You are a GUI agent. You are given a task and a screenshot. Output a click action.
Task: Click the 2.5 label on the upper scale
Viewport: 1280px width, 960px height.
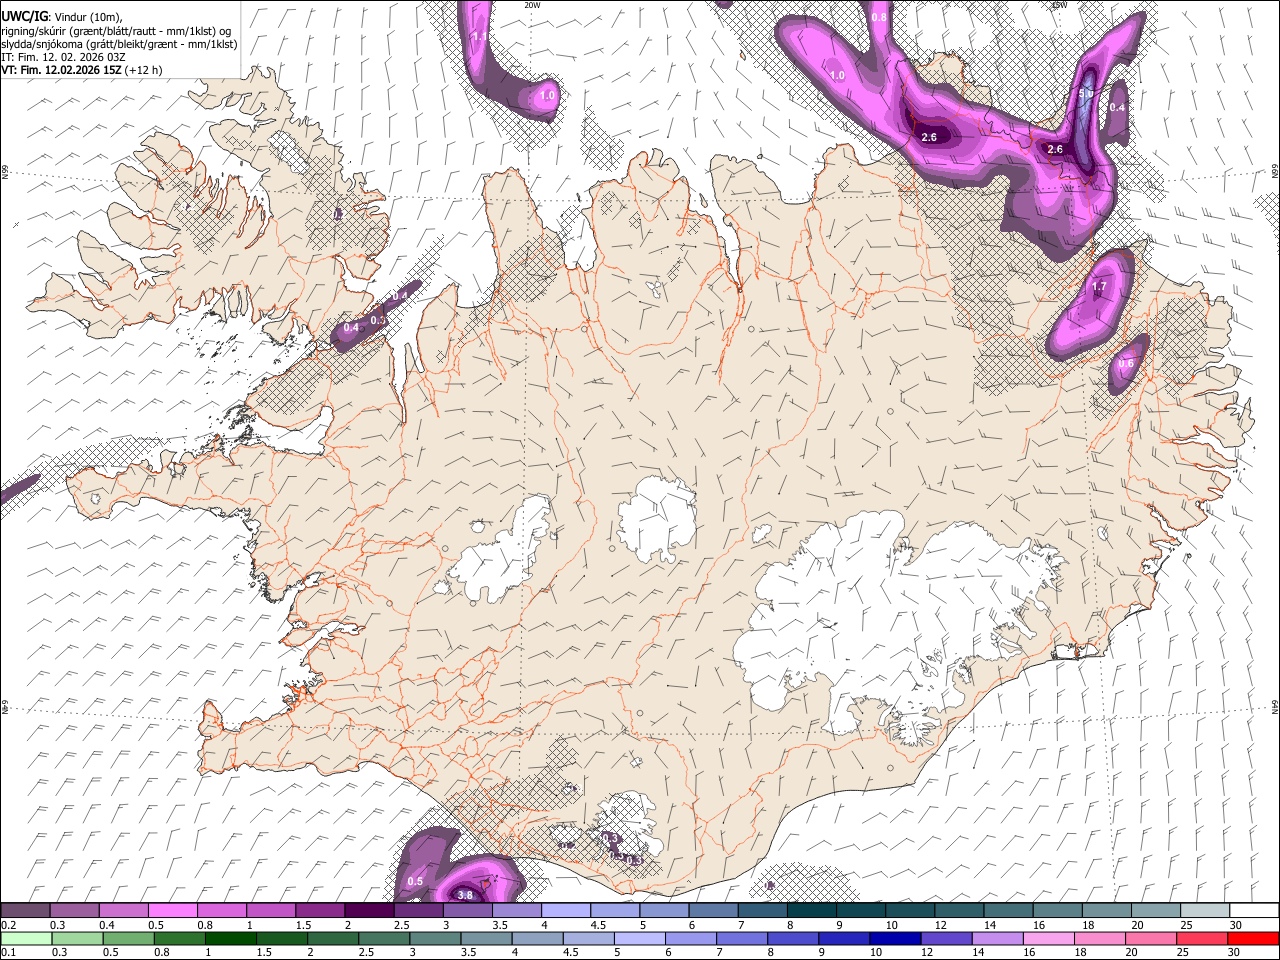(402, 925)
